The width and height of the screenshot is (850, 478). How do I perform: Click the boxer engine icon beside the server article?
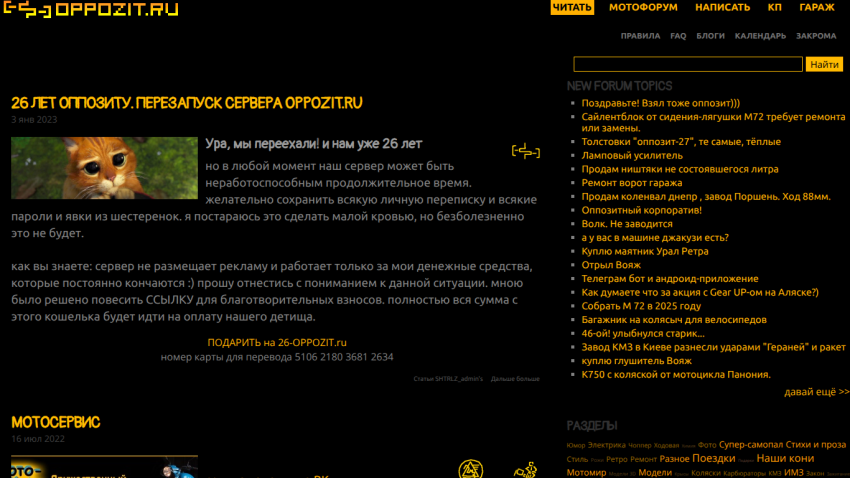(x=526, y=151)
